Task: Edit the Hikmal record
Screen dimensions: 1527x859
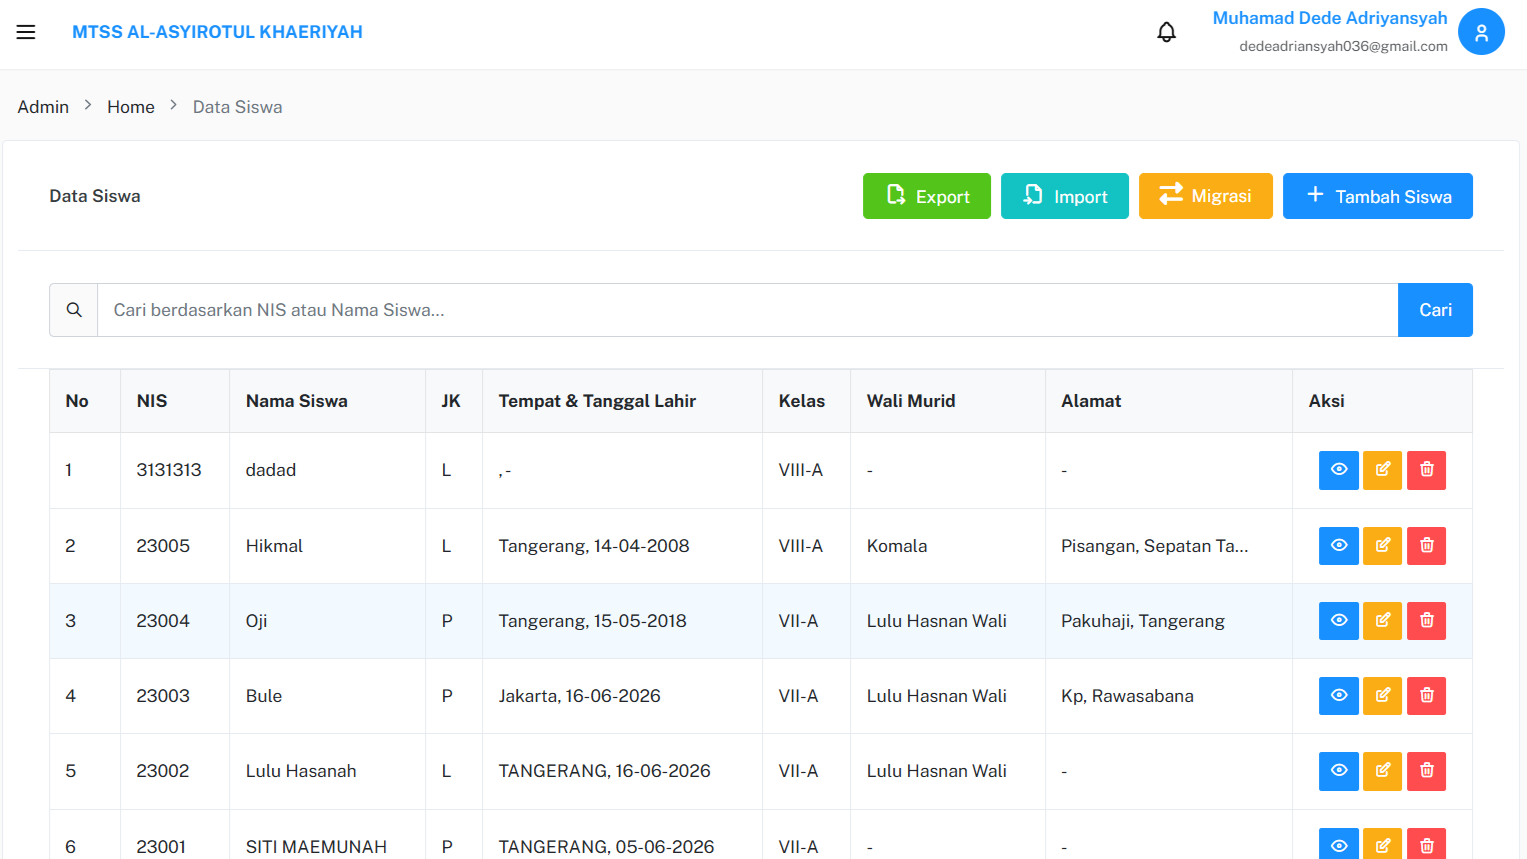Action: tap(1382, 546)
